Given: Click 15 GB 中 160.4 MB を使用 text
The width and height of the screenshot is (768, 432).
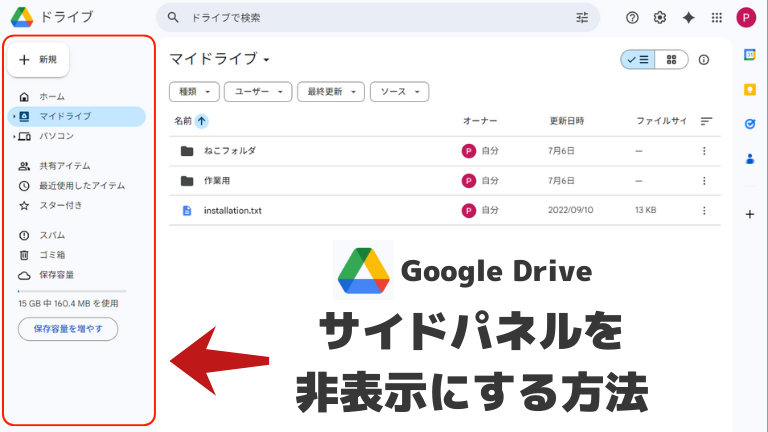Looking at the screenshot, I should click(x=68, y=304).
